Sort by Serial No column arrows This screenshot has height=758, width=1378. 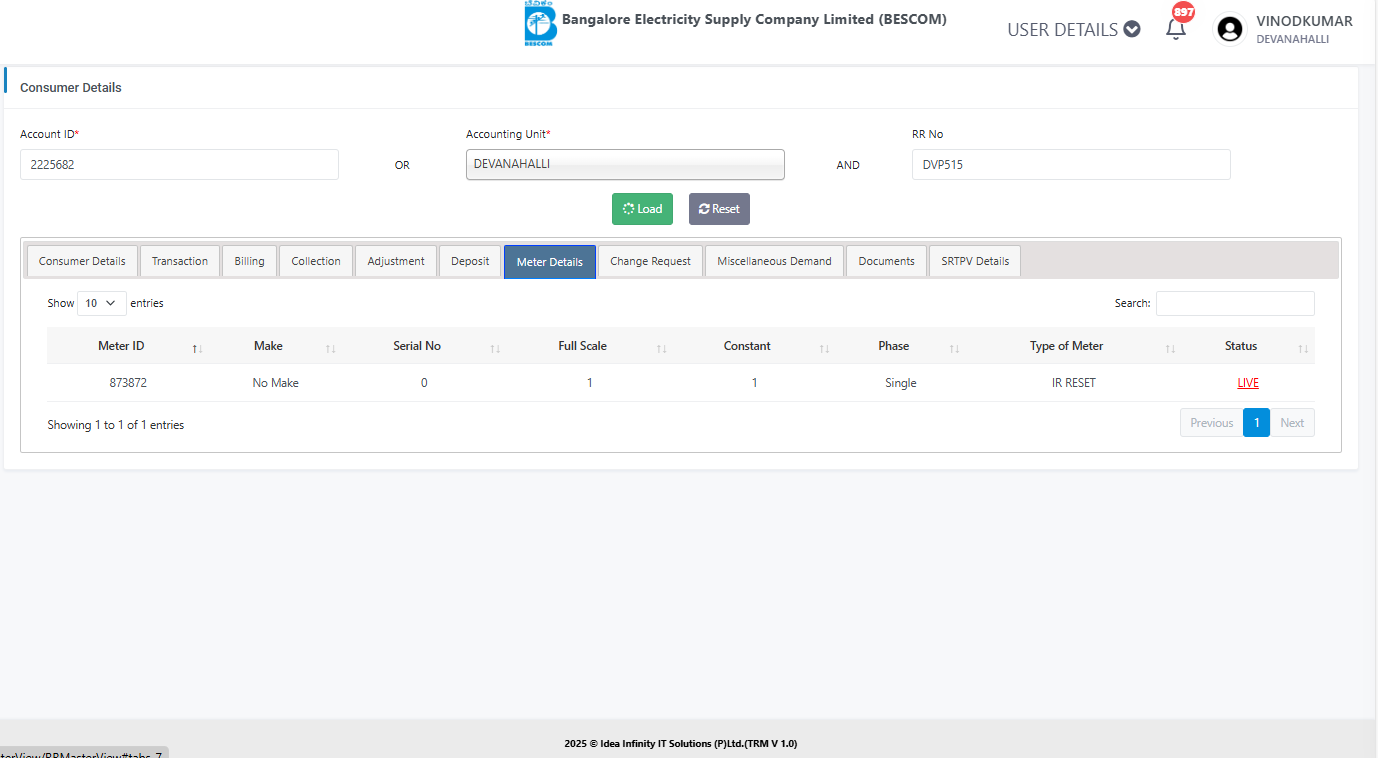click(x=495, y=348)
